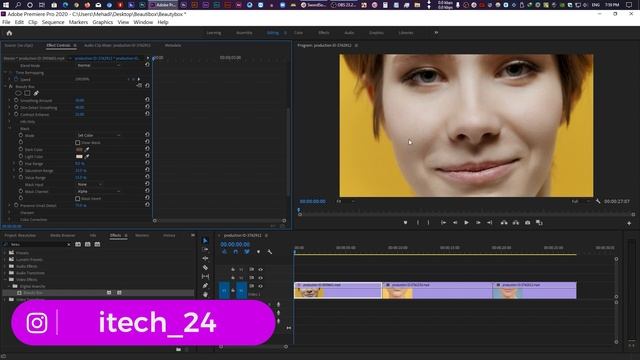Reset the Smoothing Amount parameter
Image resolution: width=640 pixels, height=360 pixels.
tap(147, 100)
